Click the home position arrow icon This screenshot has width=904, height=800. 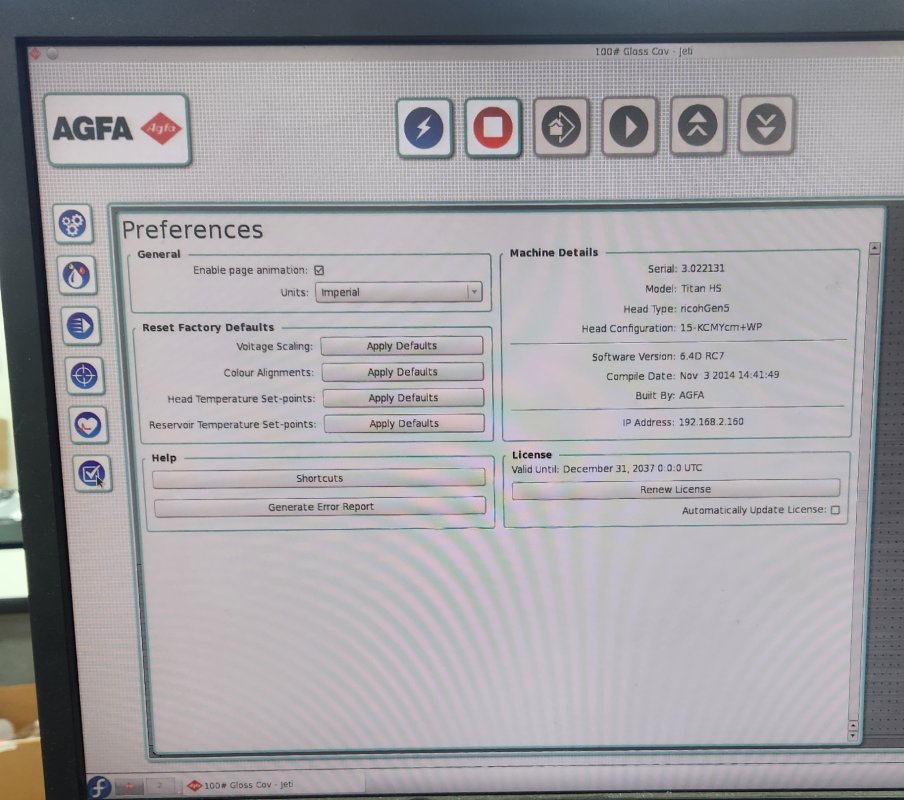click(560, 126)
